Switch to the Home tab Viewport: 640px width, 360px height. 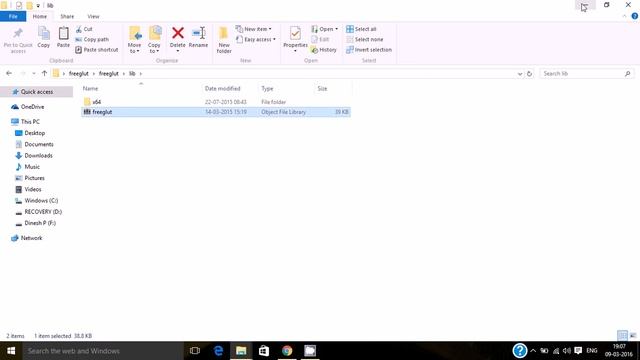(40, 16)
